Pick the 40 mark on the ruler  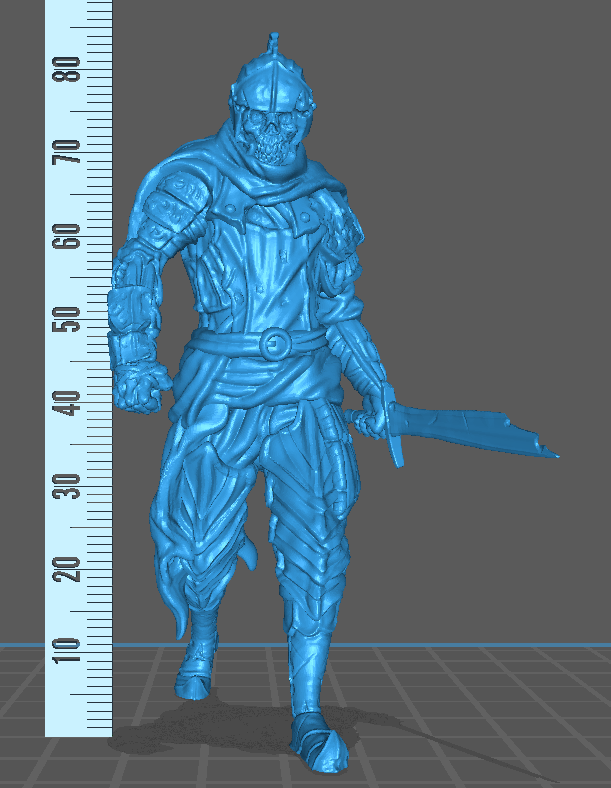pos(67,403)
